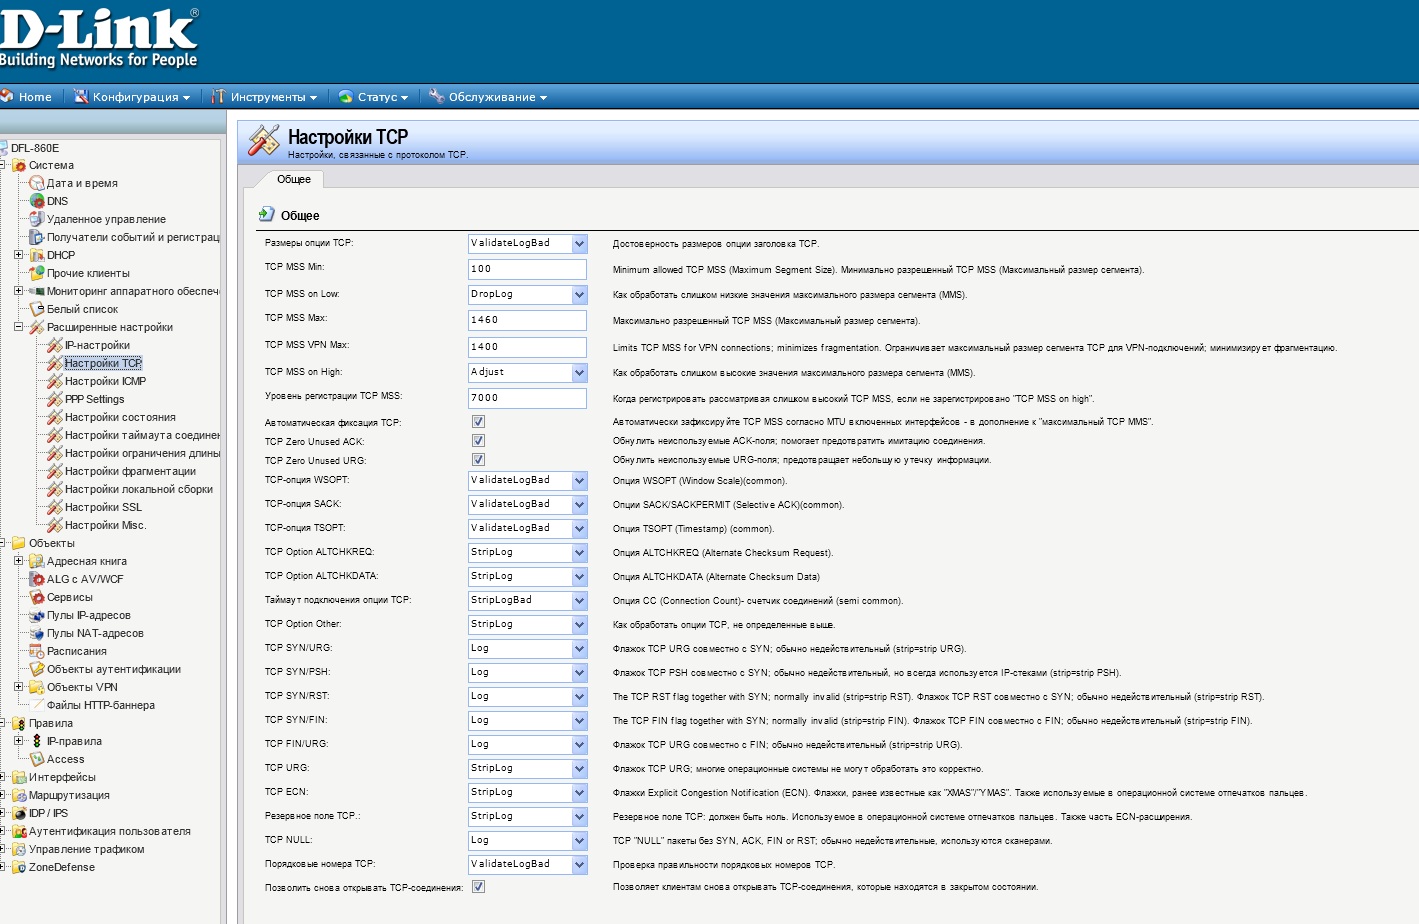Click the ZoneDefense folder icon

19,867
